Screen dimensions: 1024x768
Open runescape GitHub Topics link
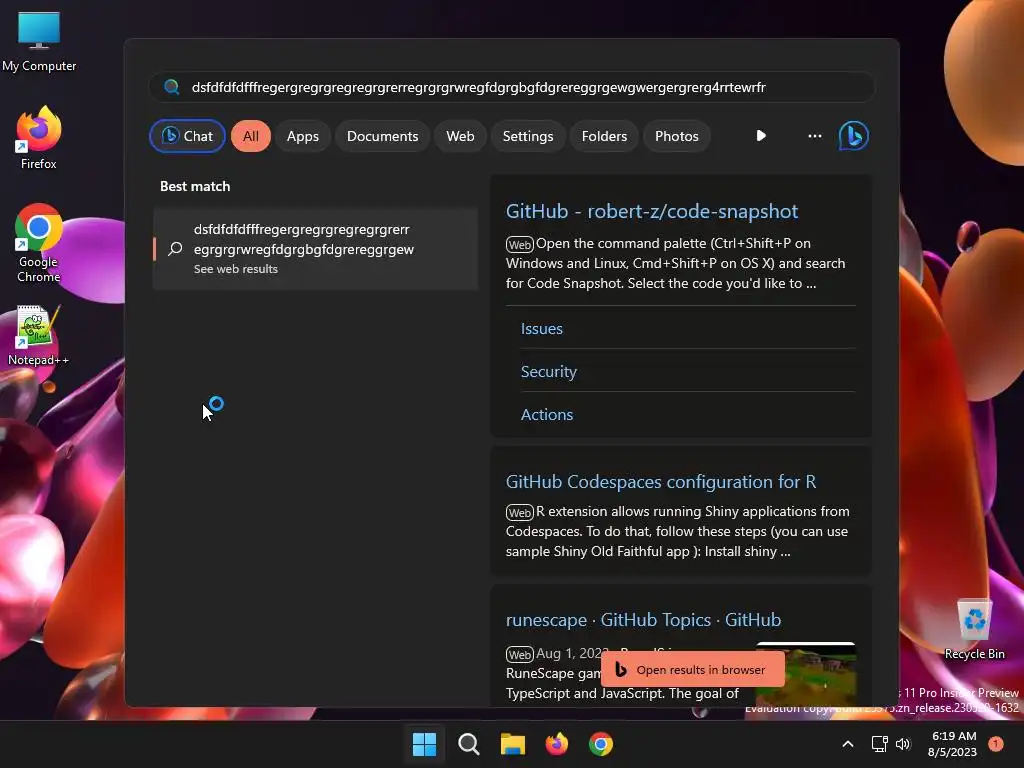tap(643, 620)
